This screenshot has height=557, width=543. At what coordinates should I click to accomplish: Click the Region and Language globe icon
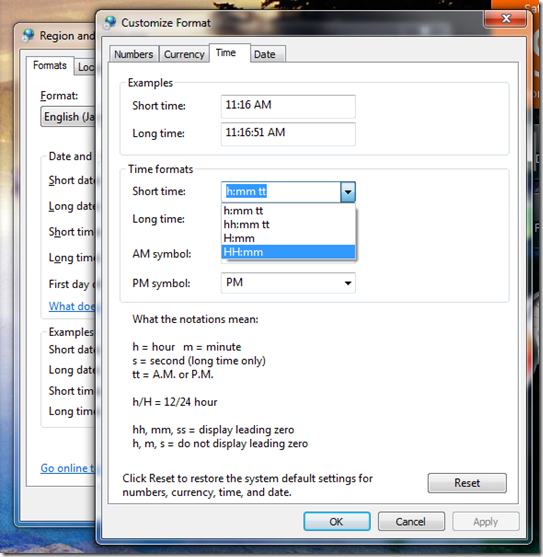(28, 36)
